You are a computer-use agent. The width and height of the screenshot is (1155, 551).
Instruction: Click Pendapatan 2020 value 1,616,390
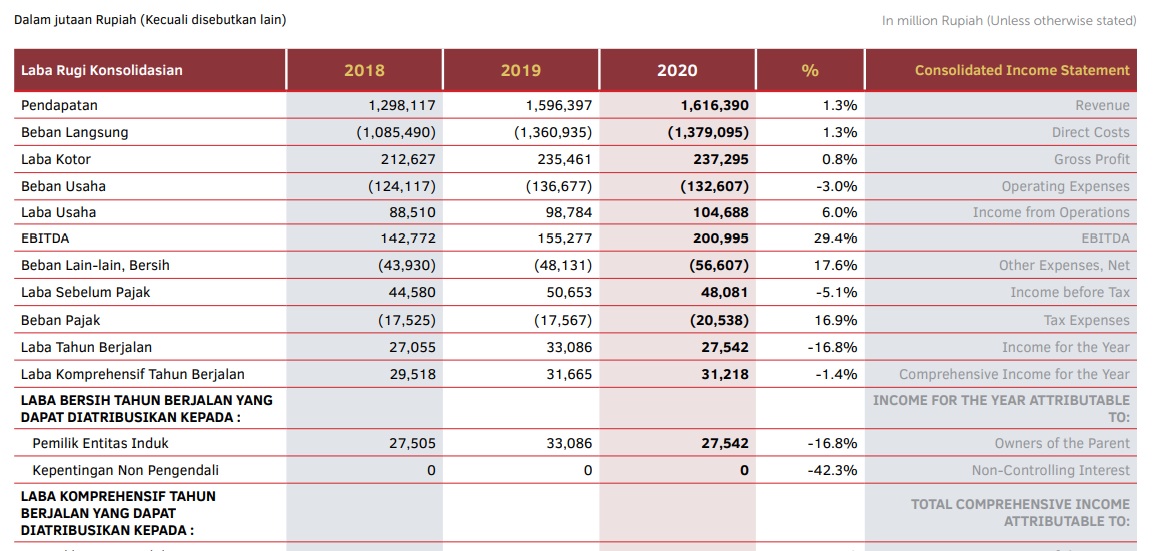tap(715, 105)
